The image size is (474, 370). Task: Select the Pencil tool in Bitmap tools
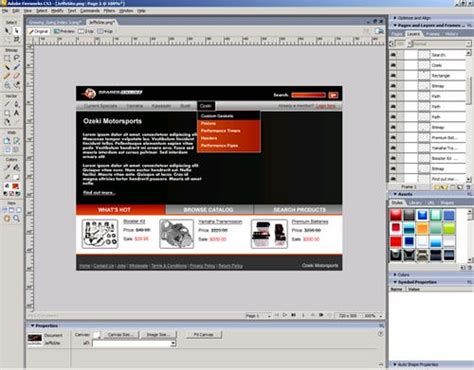coord(7,76)
